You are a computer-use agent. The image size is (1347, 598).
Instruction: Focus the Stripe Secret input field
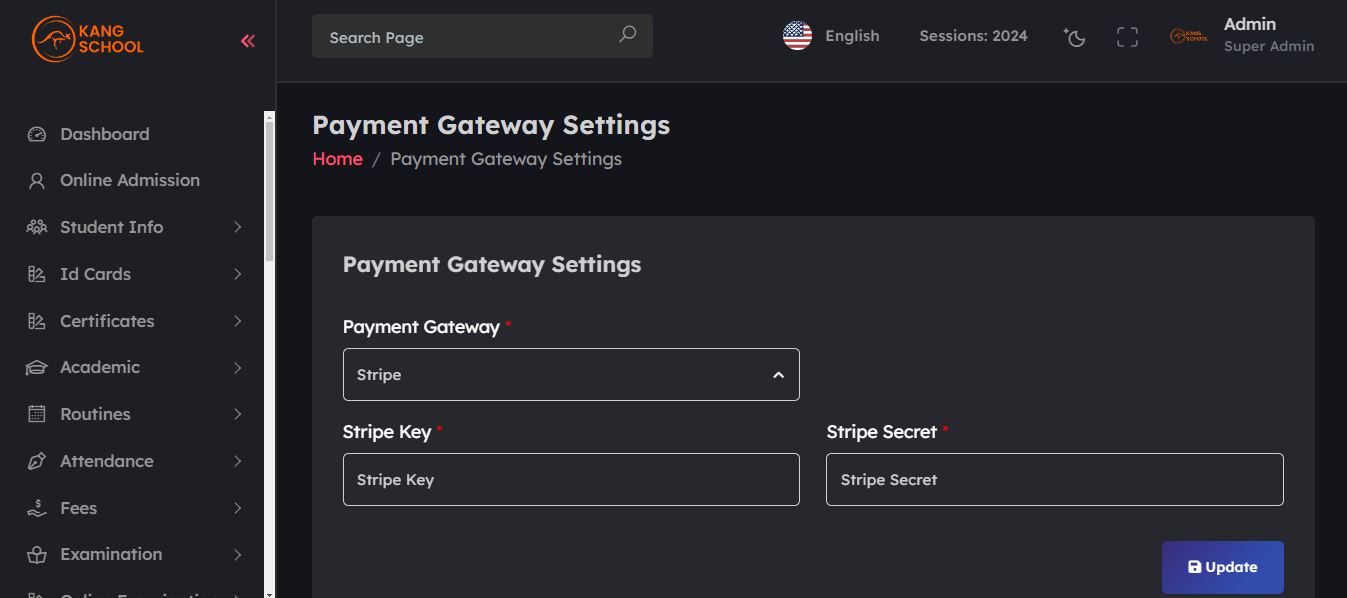(x=1054, y=479)
